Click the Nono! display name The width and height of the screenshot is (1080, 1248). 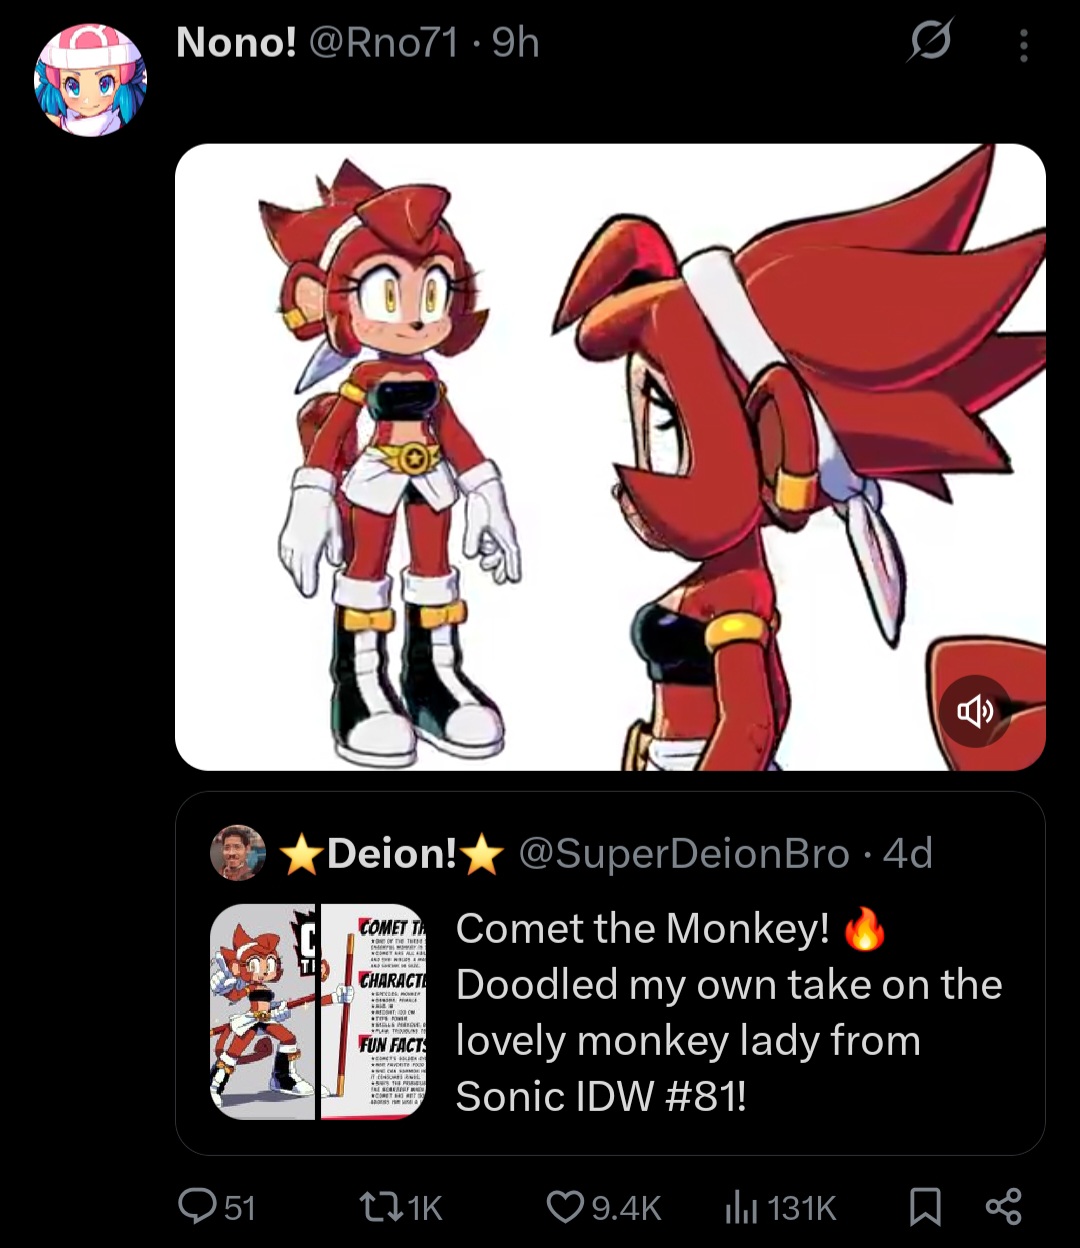pos(236,43)
